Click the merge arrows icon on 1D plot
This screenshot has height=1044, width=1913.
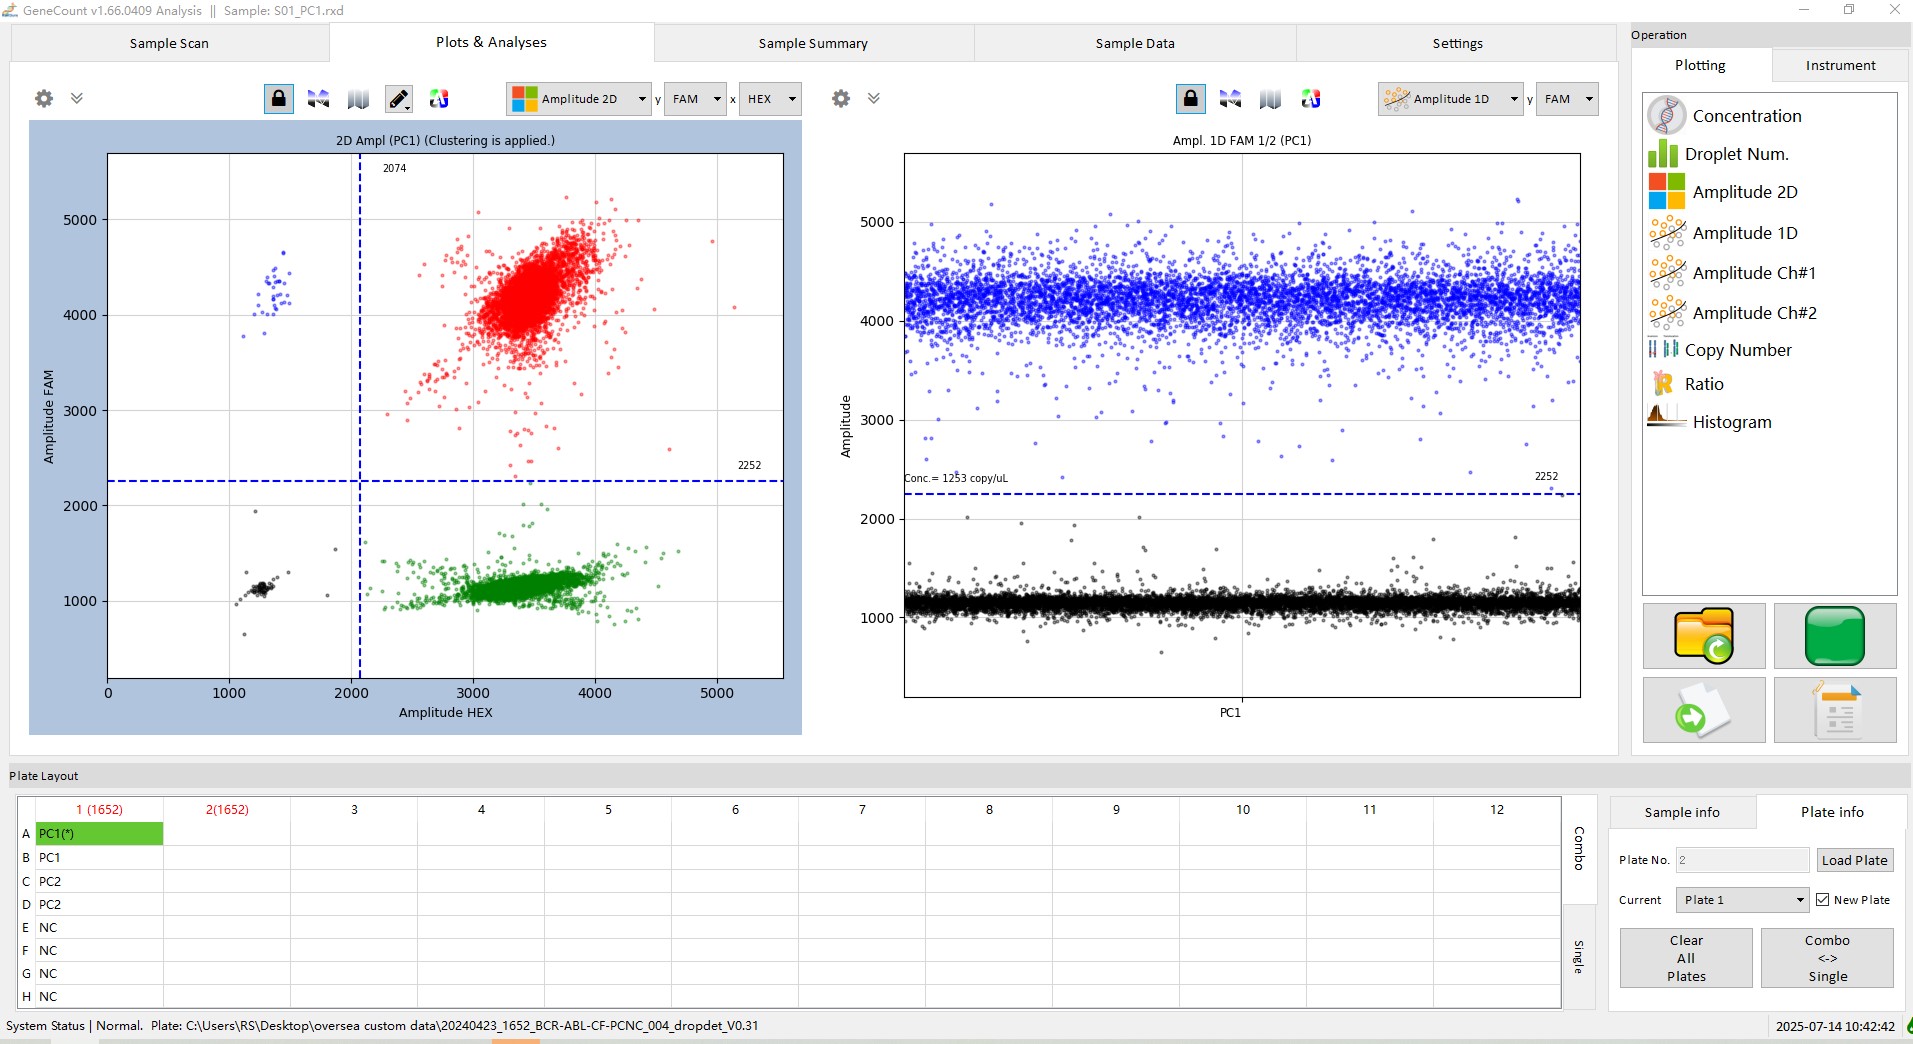tap(1230, 98)
